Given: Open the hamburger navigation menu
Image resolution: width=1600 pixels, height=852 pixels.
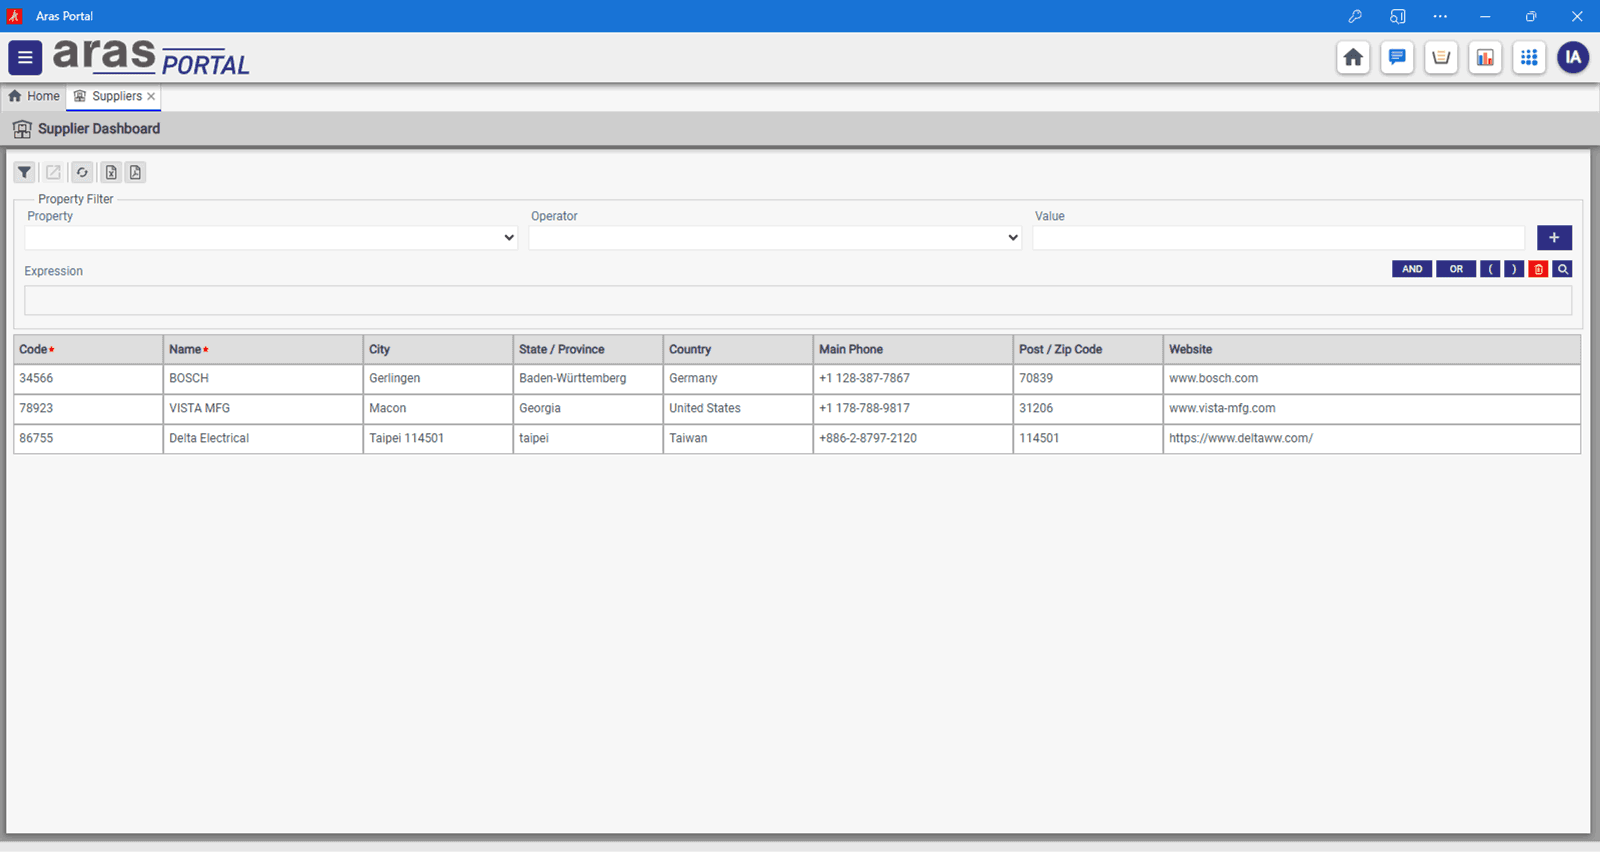Looking at the screenshot, I should (x=25, y=58).
